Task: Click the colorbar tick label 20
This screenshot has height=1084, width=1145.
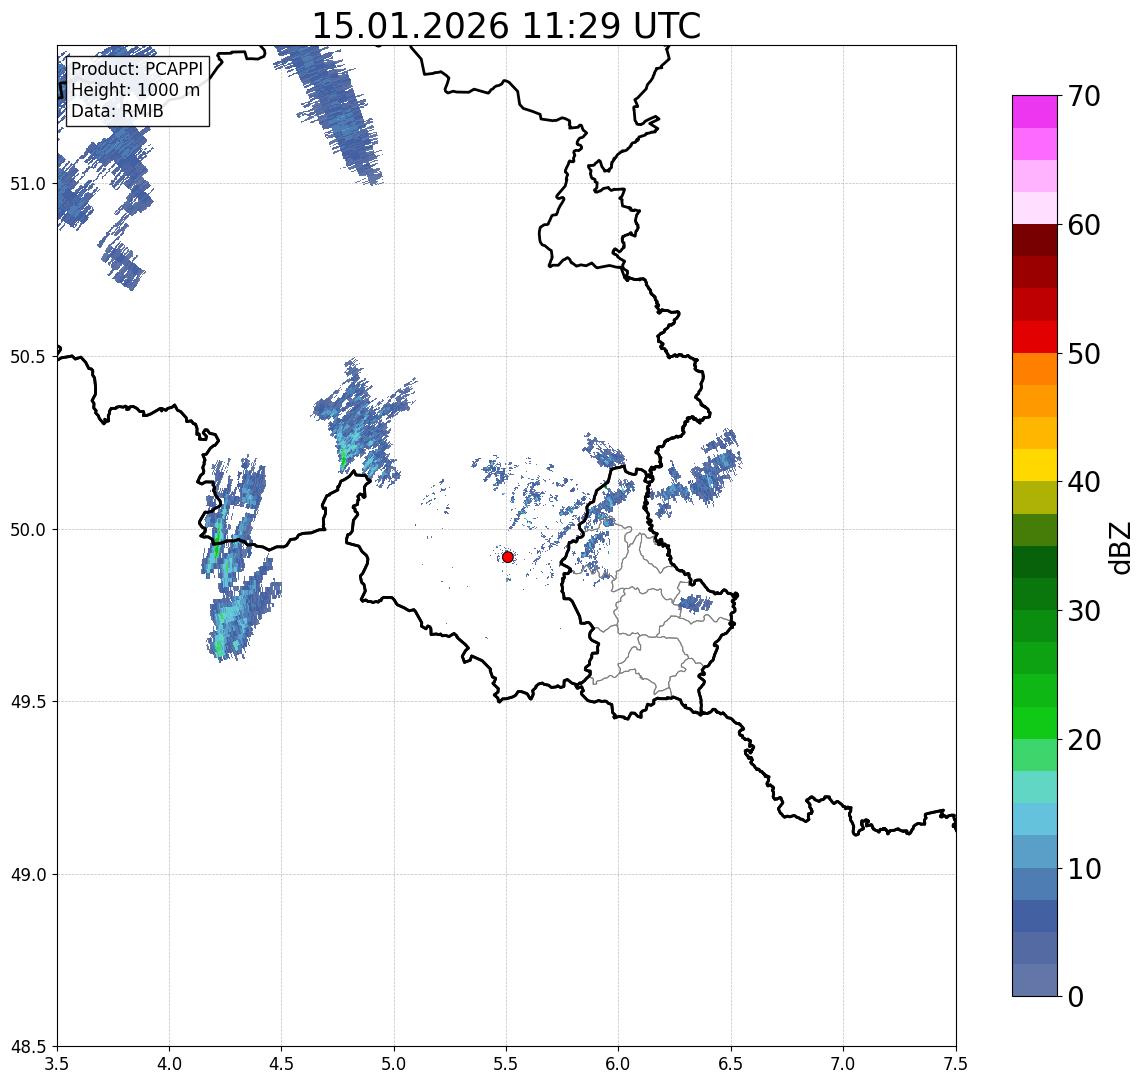Action: point(1084,740)
